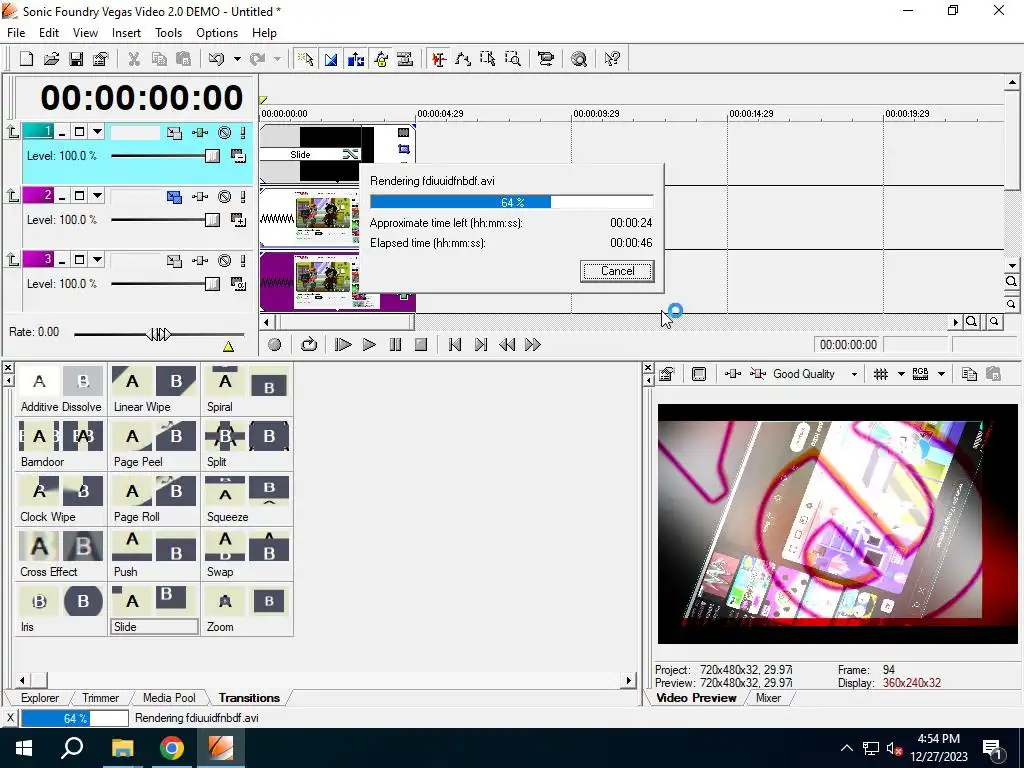
Task: Open a project with the folder icon
Action: 51,59
